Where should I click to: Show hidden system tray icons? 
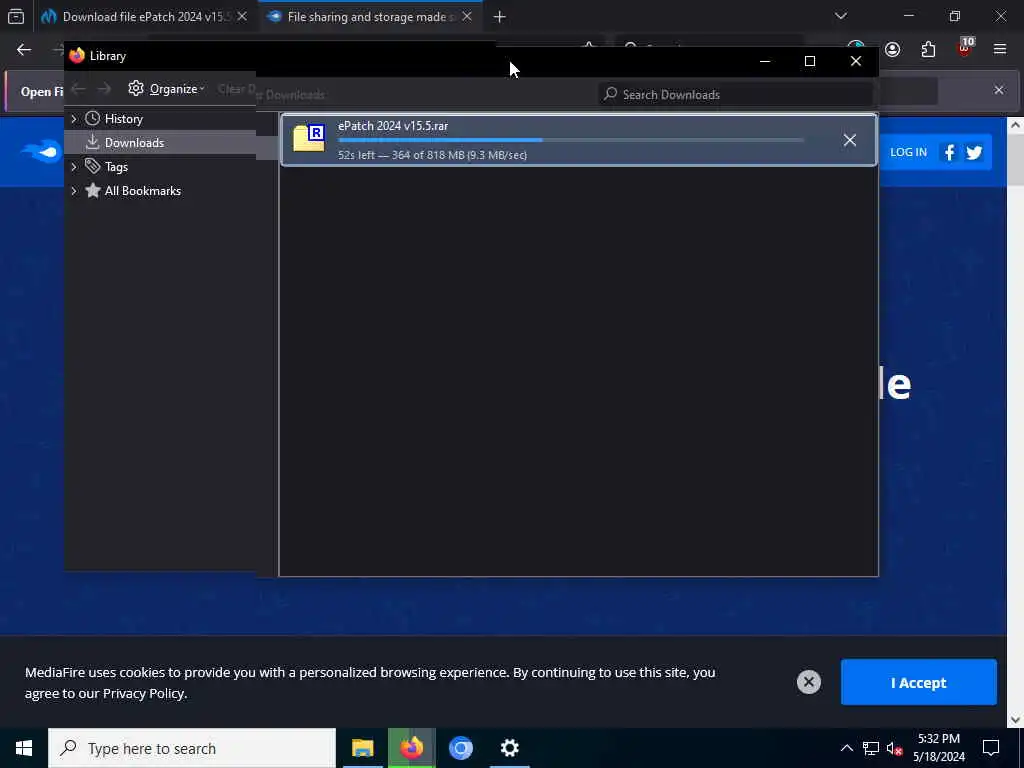point(846,748)
